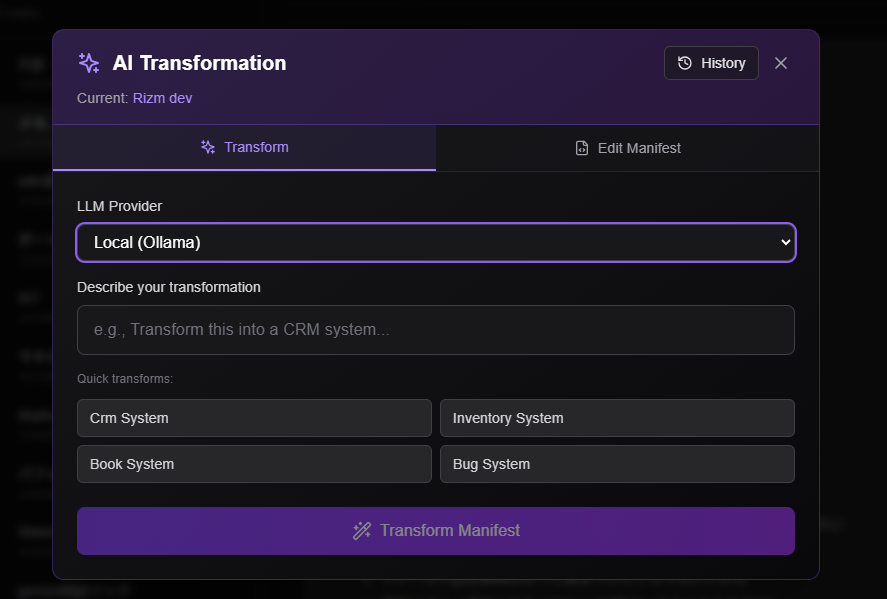Viewport: 887px width, 599px height.
Task: Click the sparkles icon beside AI Transformation title
Action: coord(89,63)
